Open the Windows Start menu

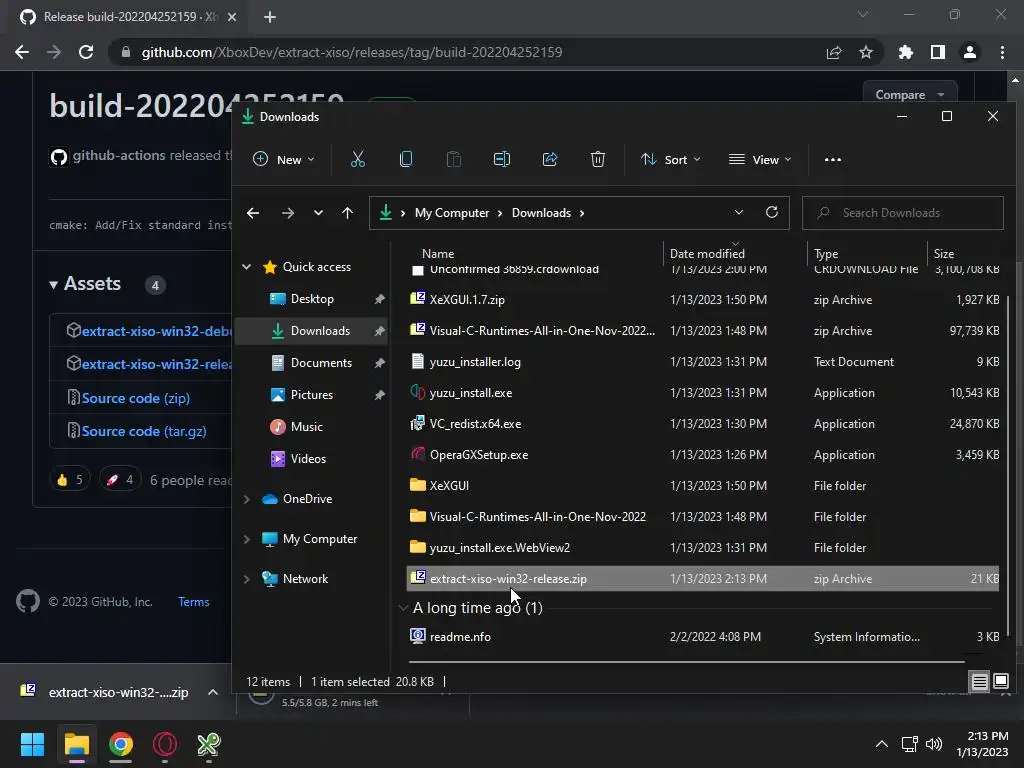tap(32, 744)
